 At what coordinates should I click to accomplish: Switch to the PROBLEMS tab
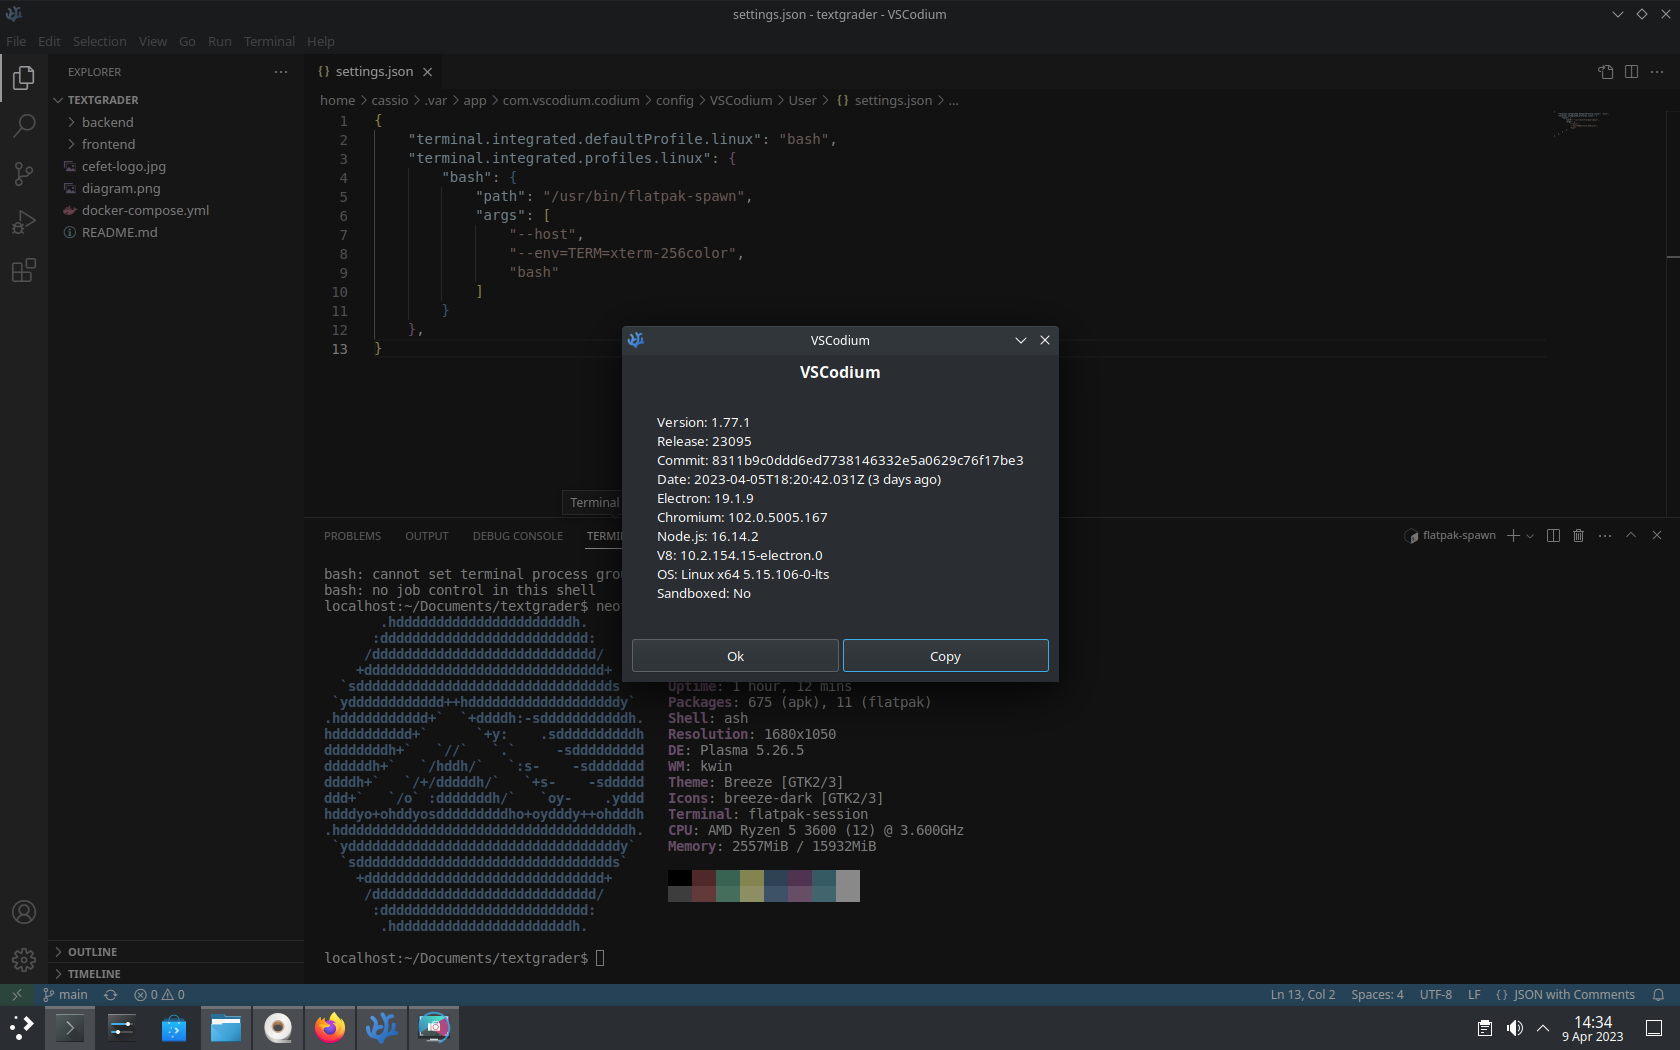click(352, 535)
